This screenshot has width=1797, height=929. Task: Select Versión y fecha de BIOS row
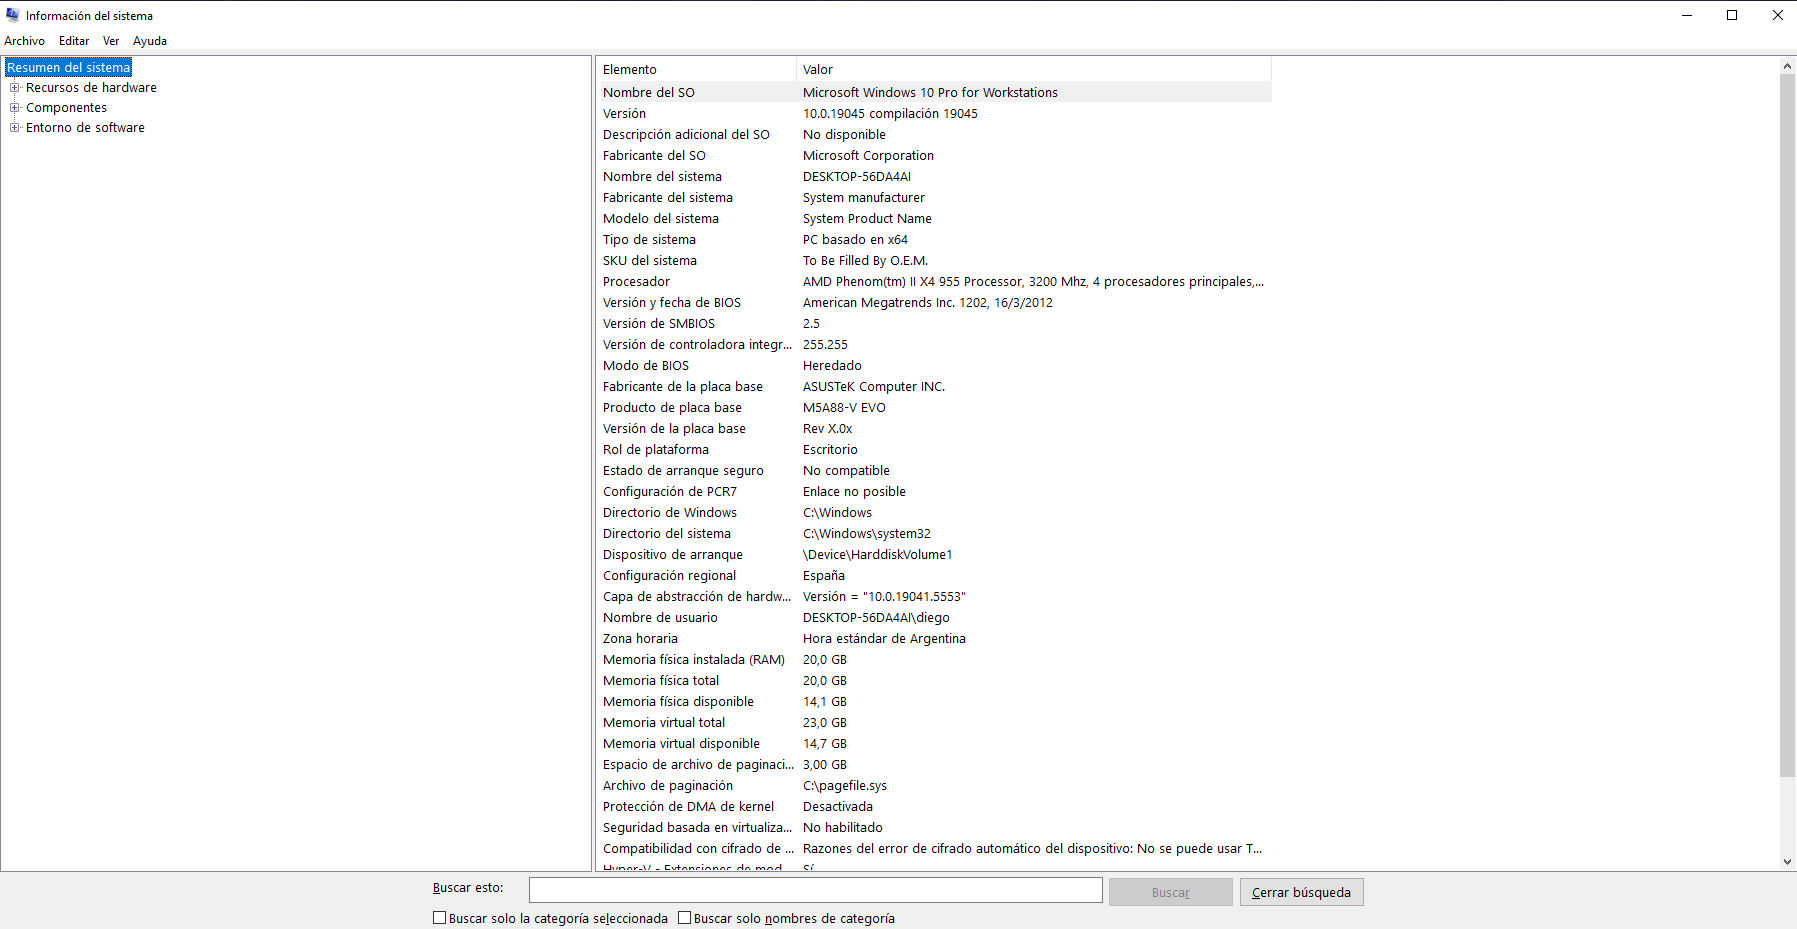(x=934, y=302)
